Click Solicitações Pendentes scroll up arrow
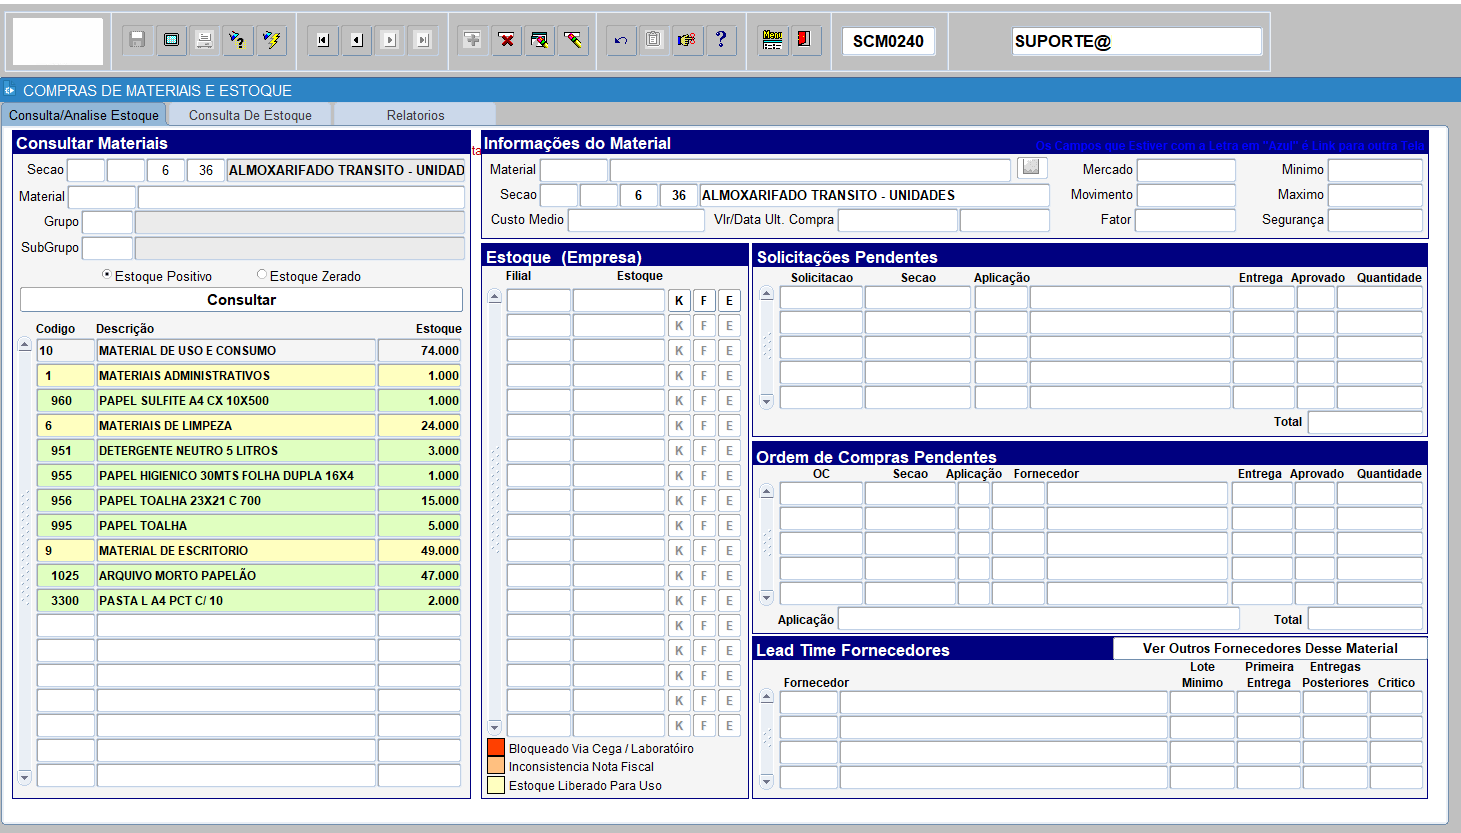This screenshot has width=1461, height=833. 767,294
